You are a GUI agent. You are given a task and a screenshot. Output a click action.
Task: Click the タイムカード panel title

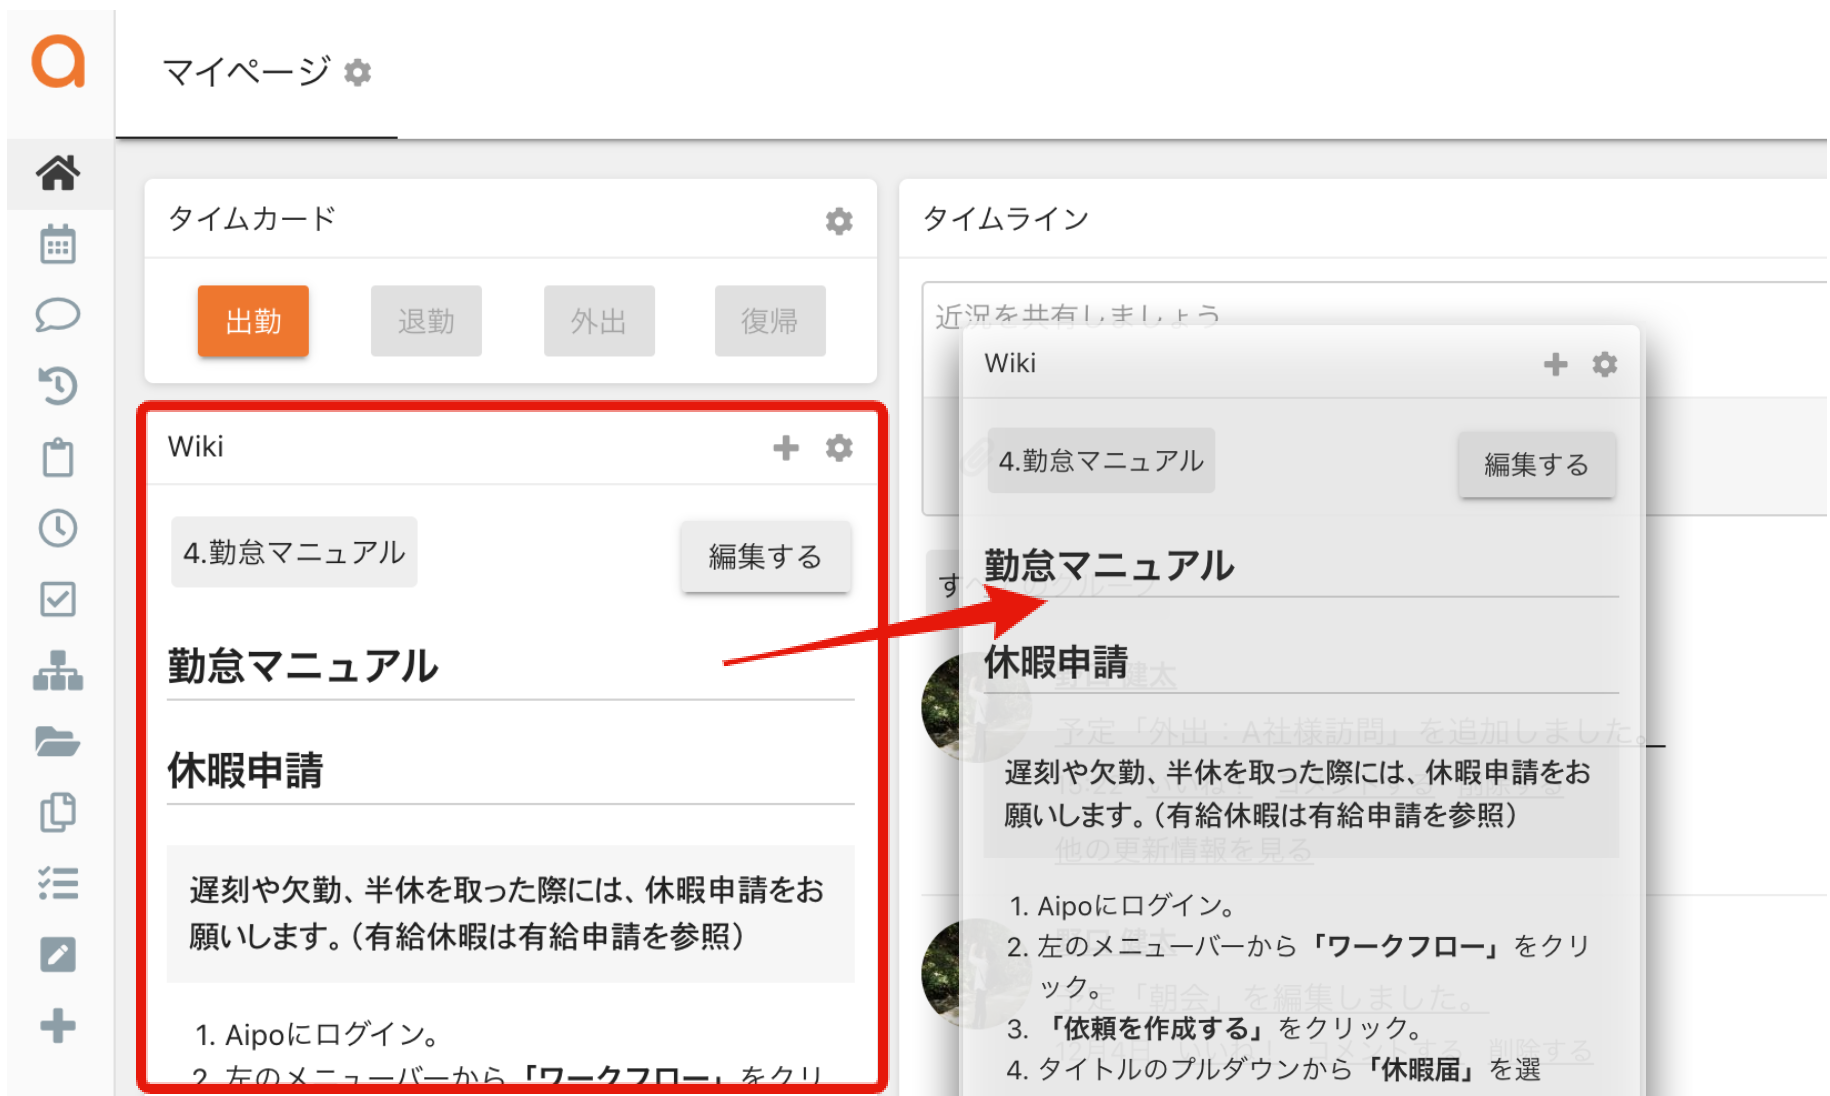click(x=252, y=219)
